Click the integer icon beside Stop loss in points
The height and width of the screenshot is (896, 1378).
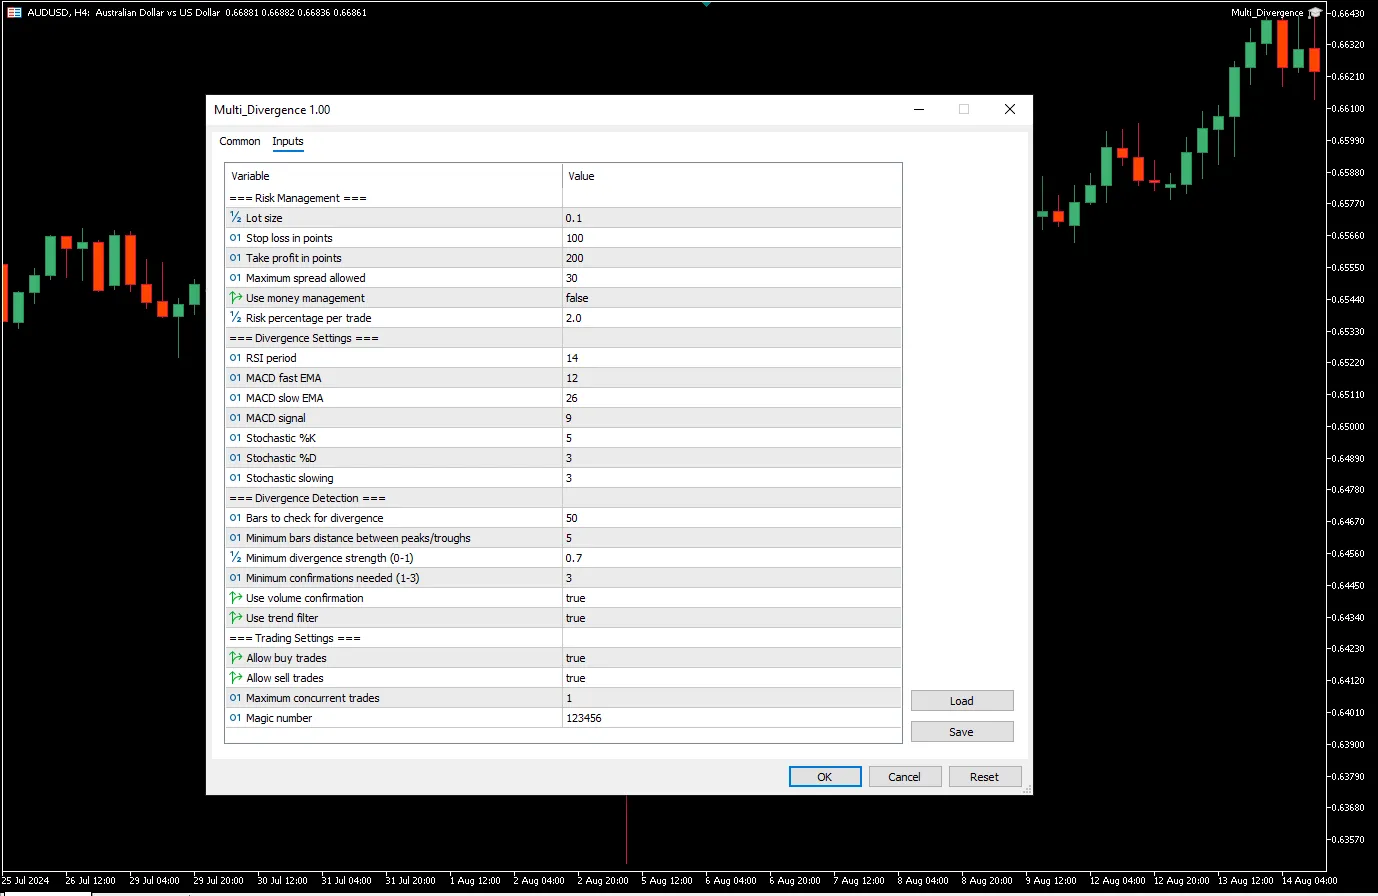click(x=236, y=238)
